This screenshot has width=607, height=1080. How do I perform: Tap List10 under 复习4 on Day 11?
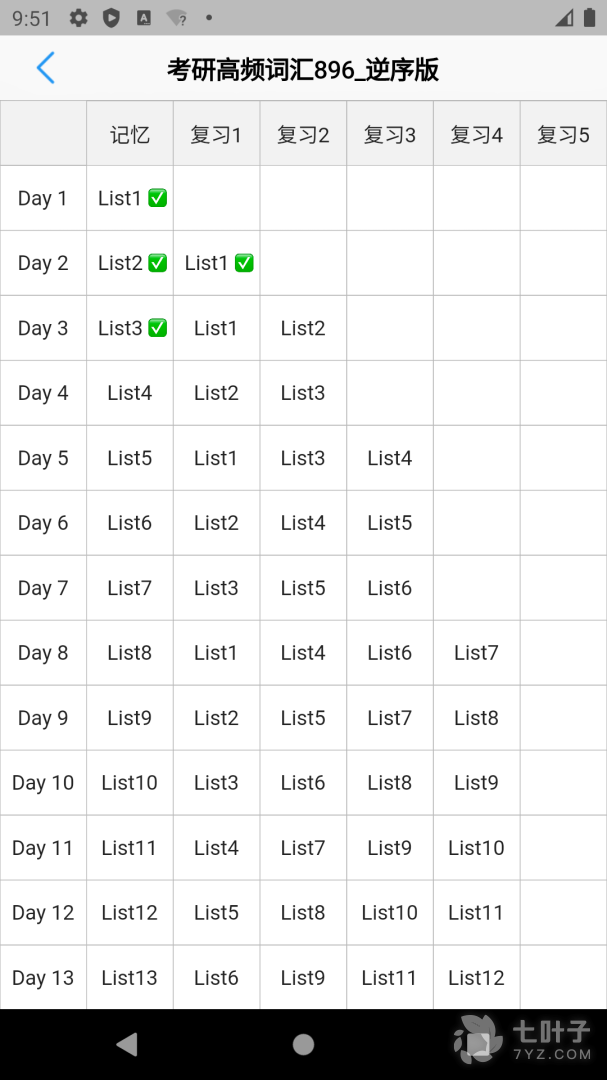coord(476,848)
